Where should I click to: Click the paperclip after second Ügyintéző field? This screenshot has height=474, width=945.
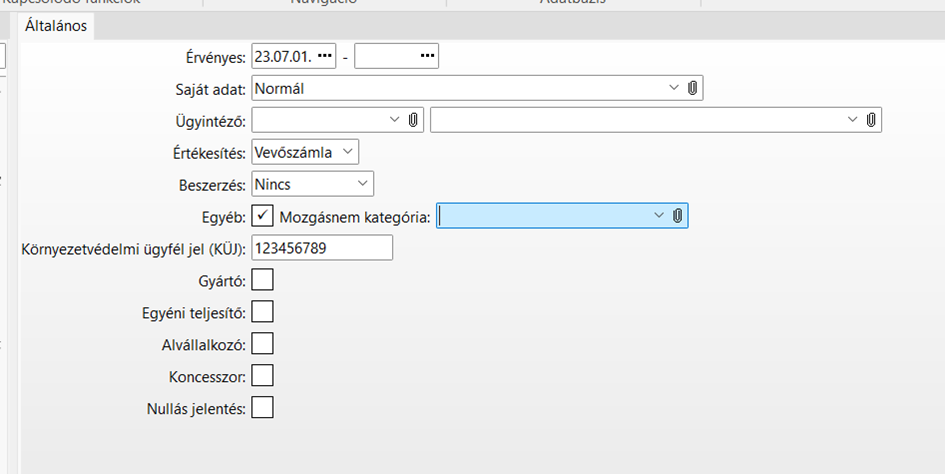point(871,120)
